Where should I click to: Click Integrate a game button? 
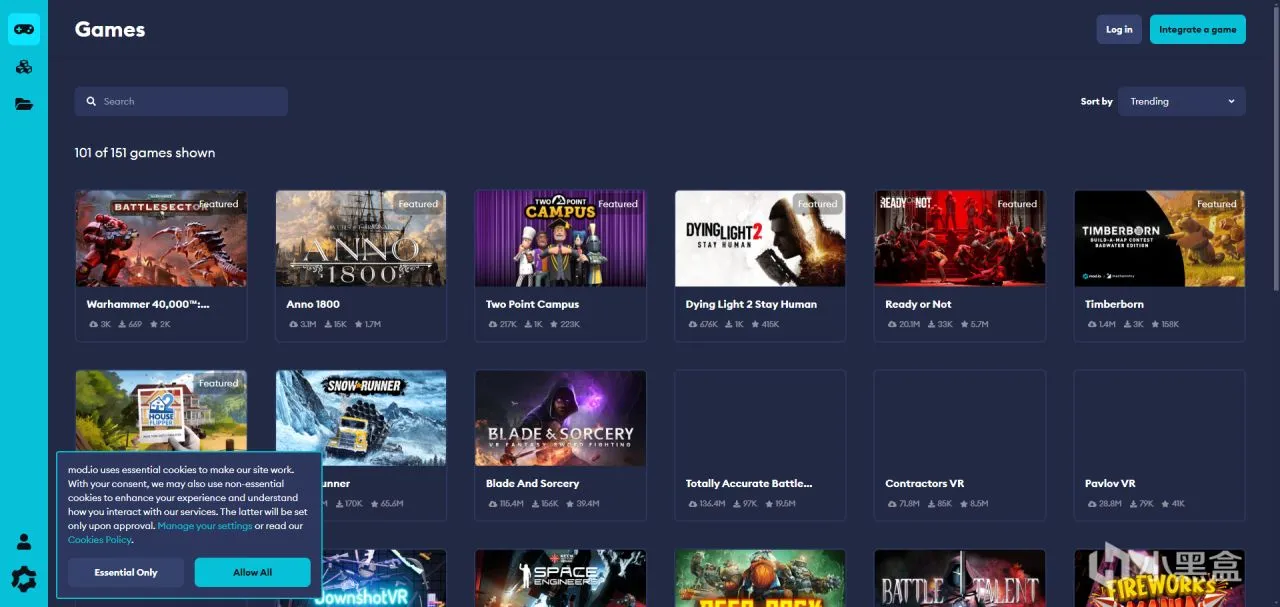tap(1197, 29)
